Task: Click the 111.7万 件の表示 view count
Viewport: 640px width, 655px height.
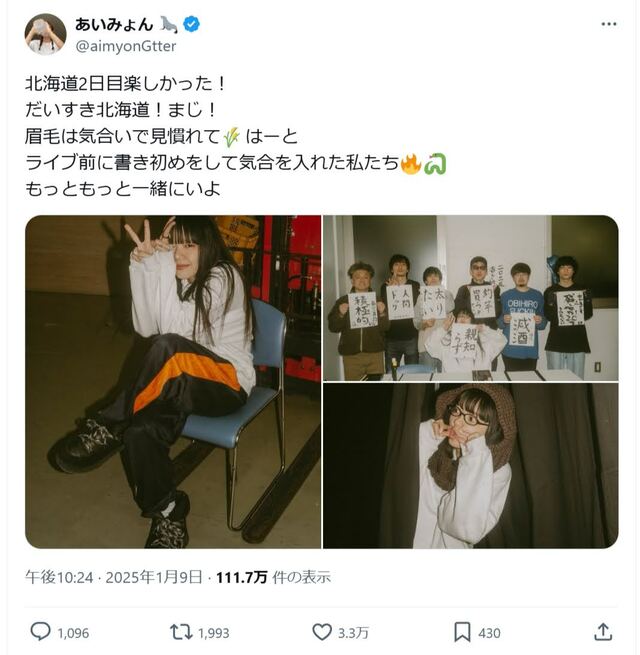Action: (x=273, y=577)
